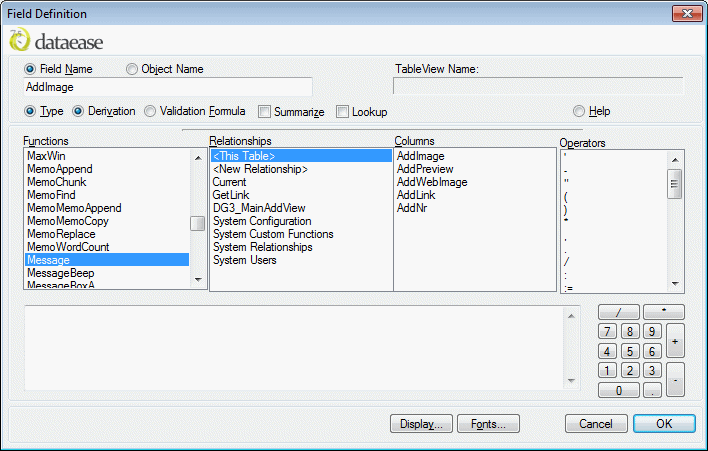Click the AddImage field name input
The height and width of the screenshot is (451, 708).
click(168, 87)
